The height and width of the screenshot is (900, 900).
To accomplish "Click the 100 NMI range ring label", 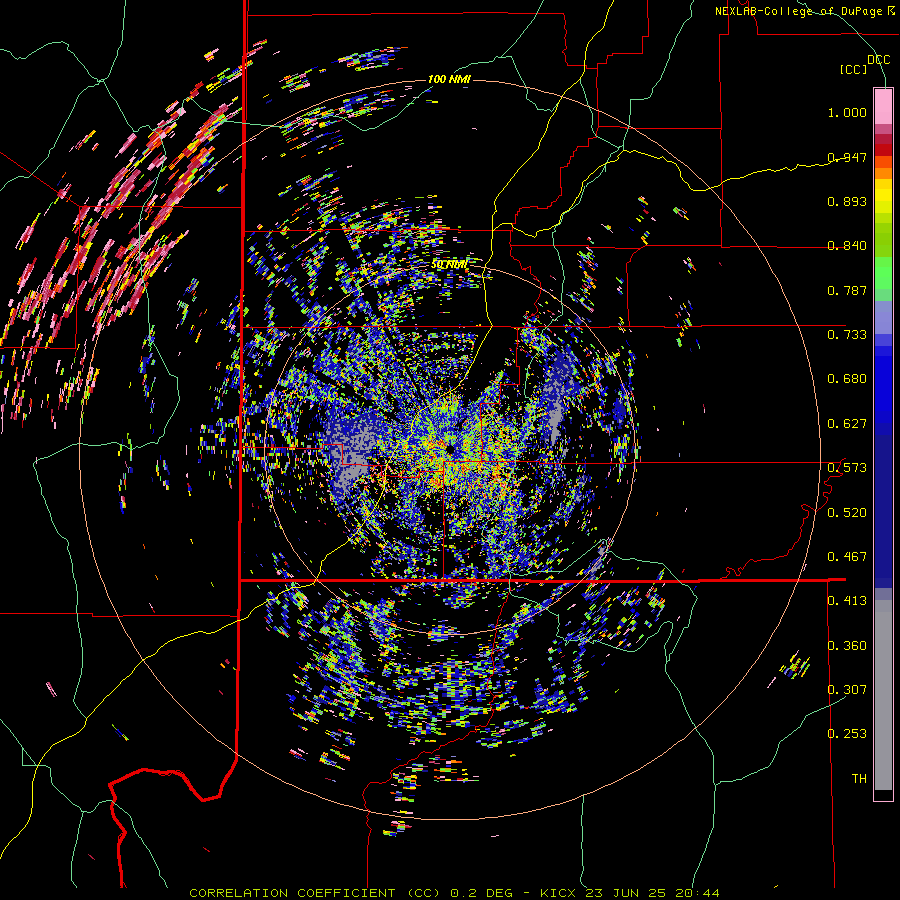I will point(449,79).
